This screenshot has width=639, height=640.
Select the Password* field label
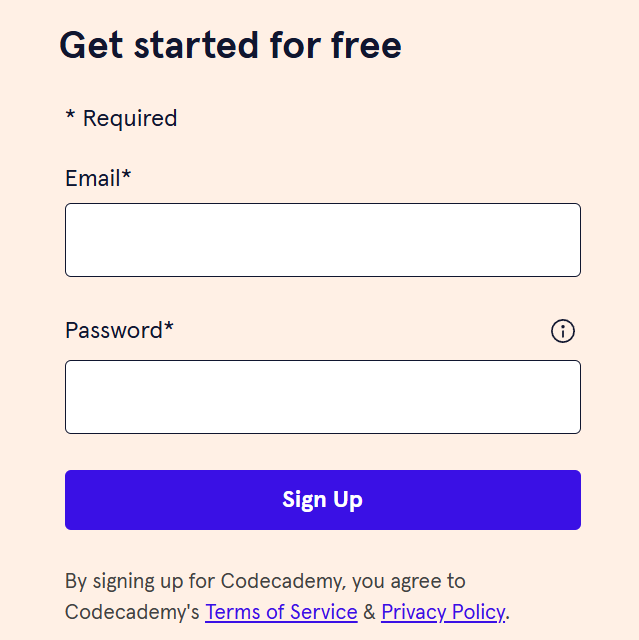pyautogui.click(x=119, y=330)
